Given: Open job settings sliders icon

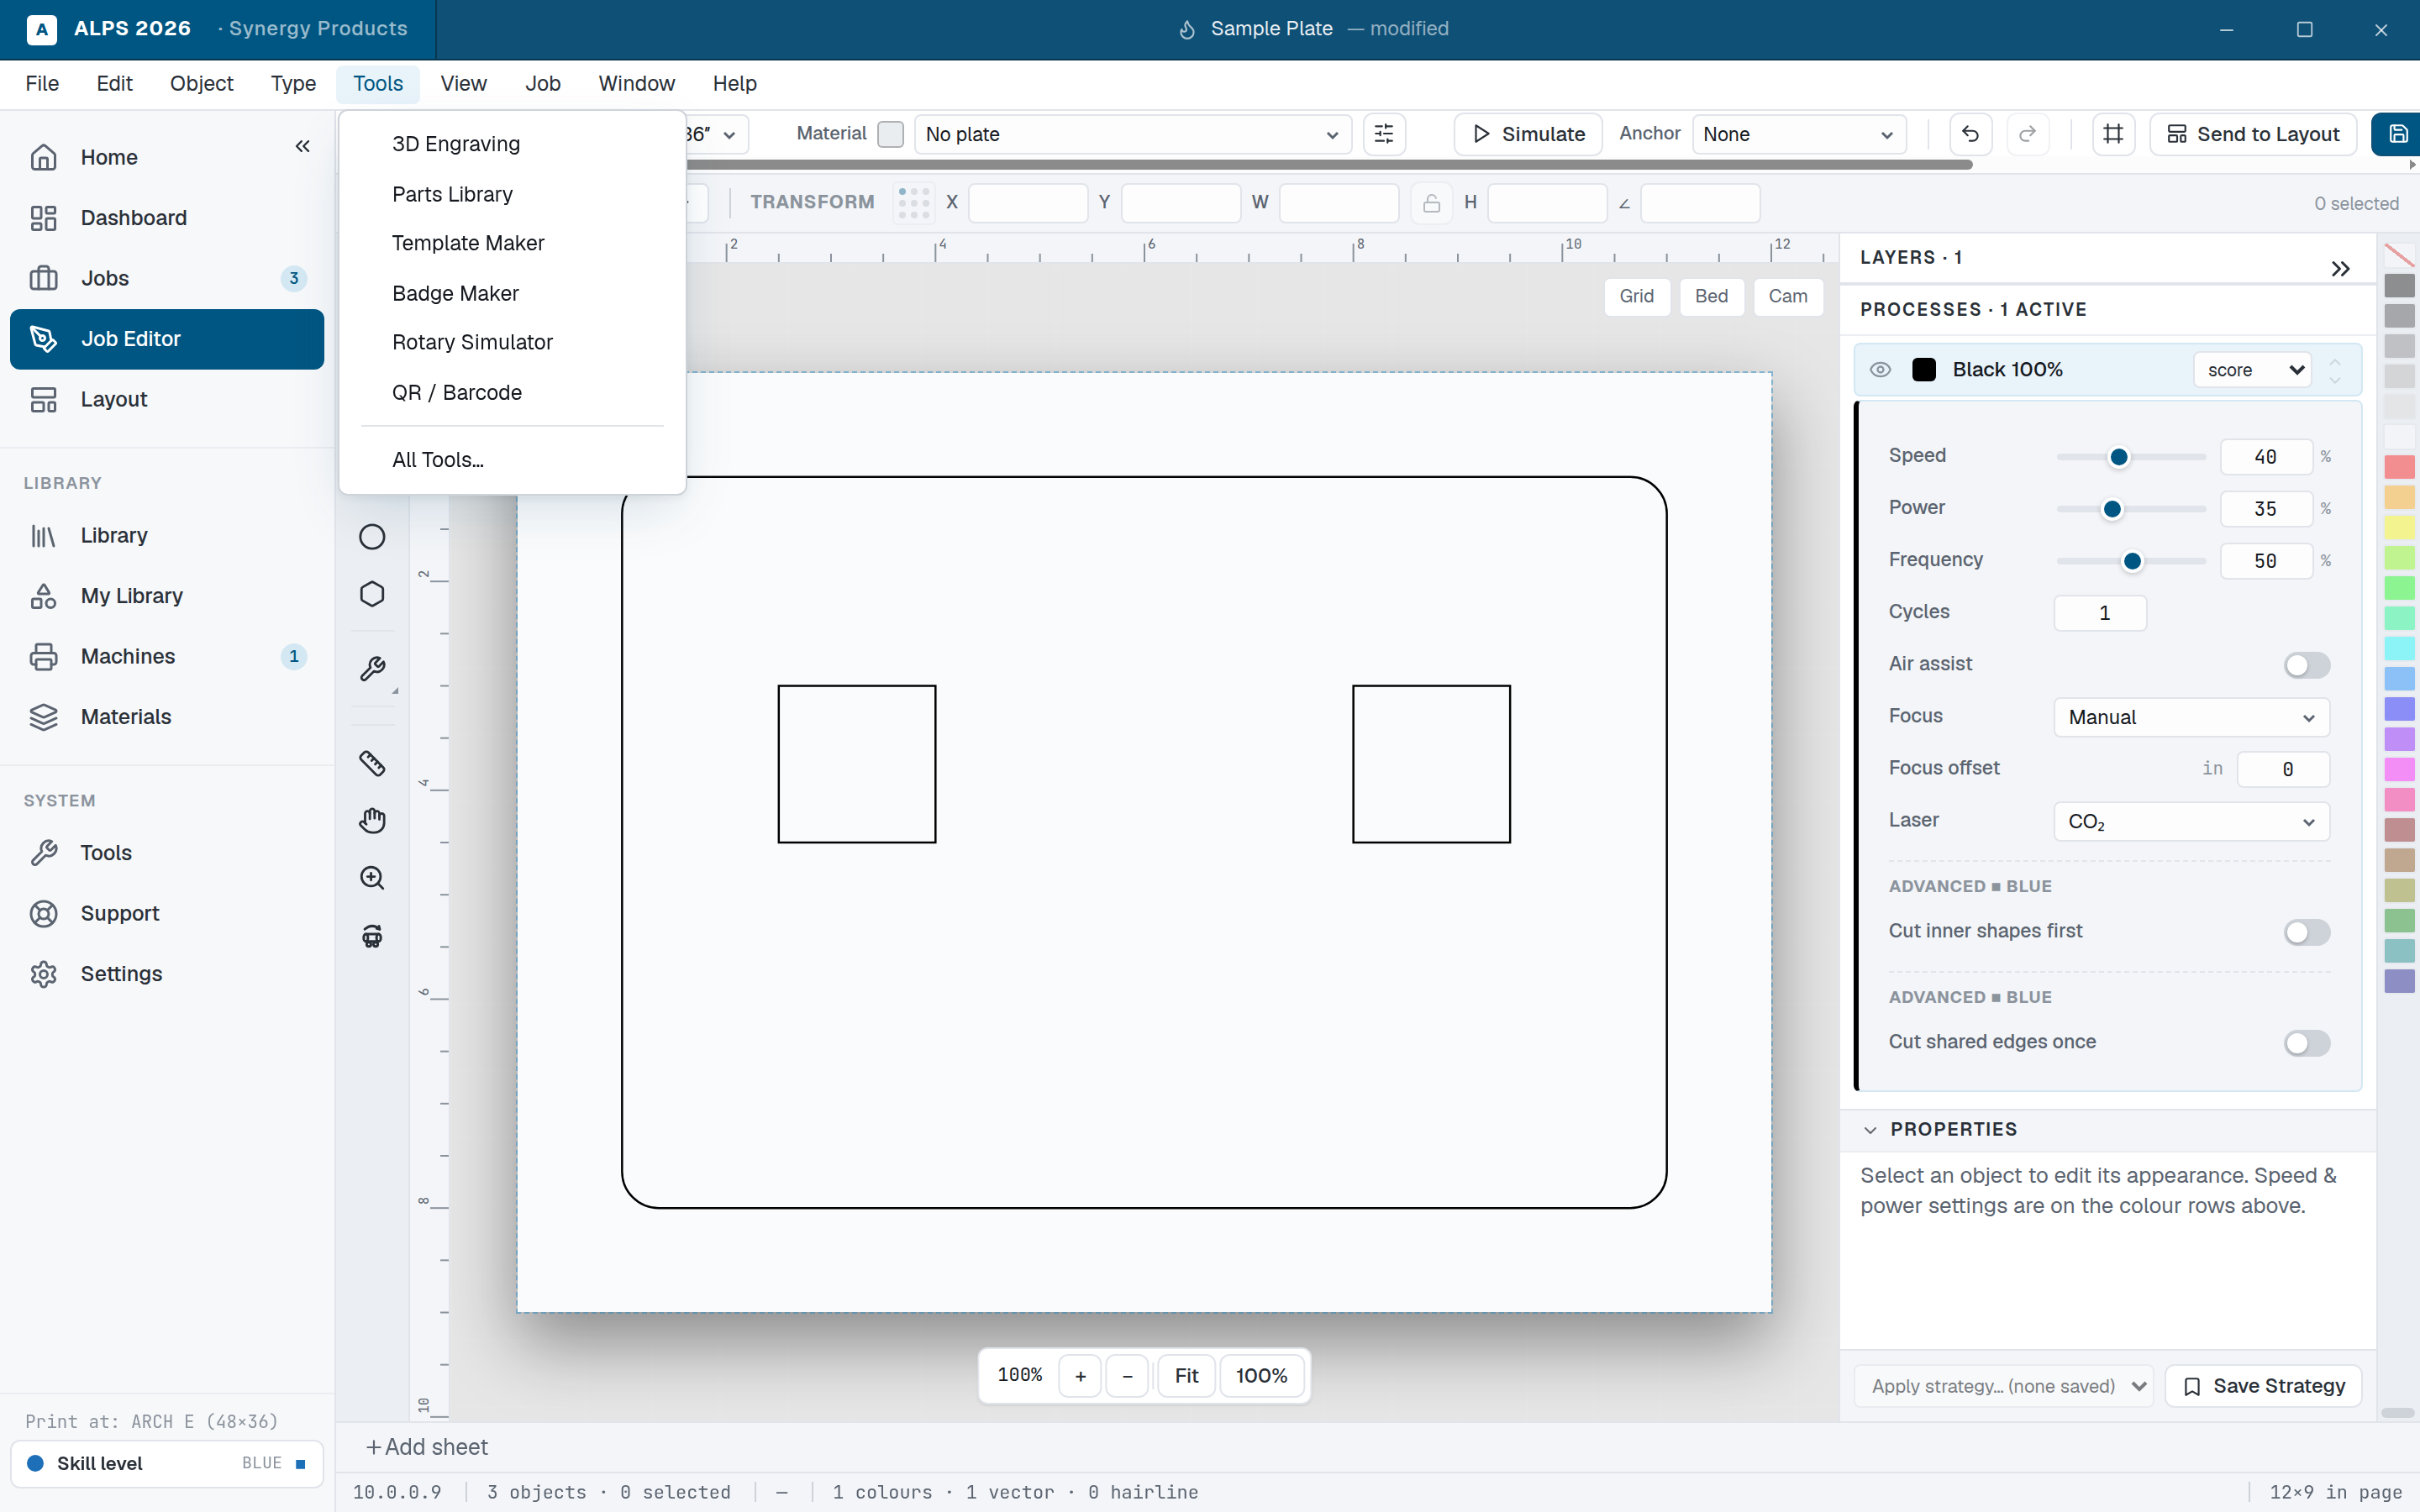Looking at the screenshot, I should [x=1384, y=134].
